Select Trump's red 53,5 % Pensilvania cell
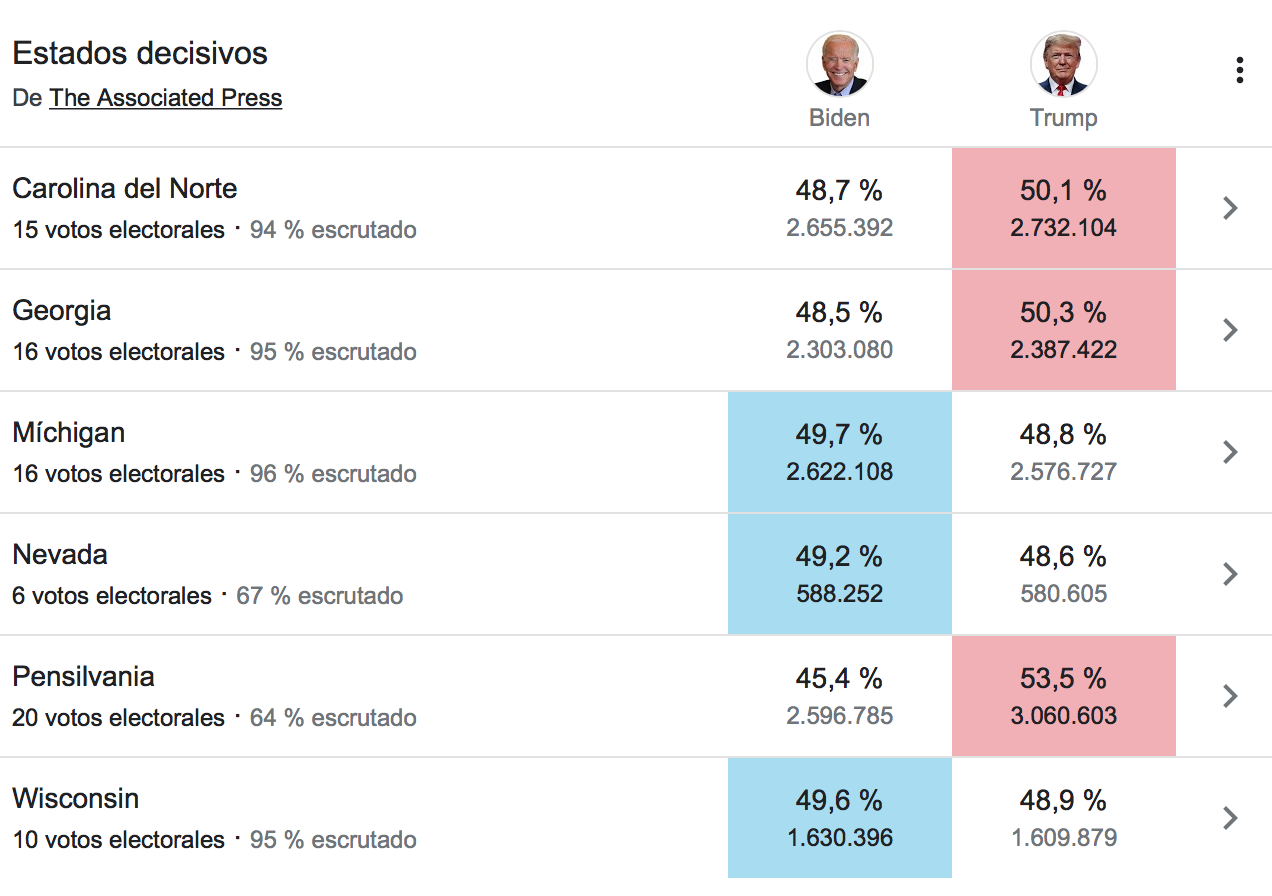This screenshot has height=896, width=1272. click(1064, 696)
